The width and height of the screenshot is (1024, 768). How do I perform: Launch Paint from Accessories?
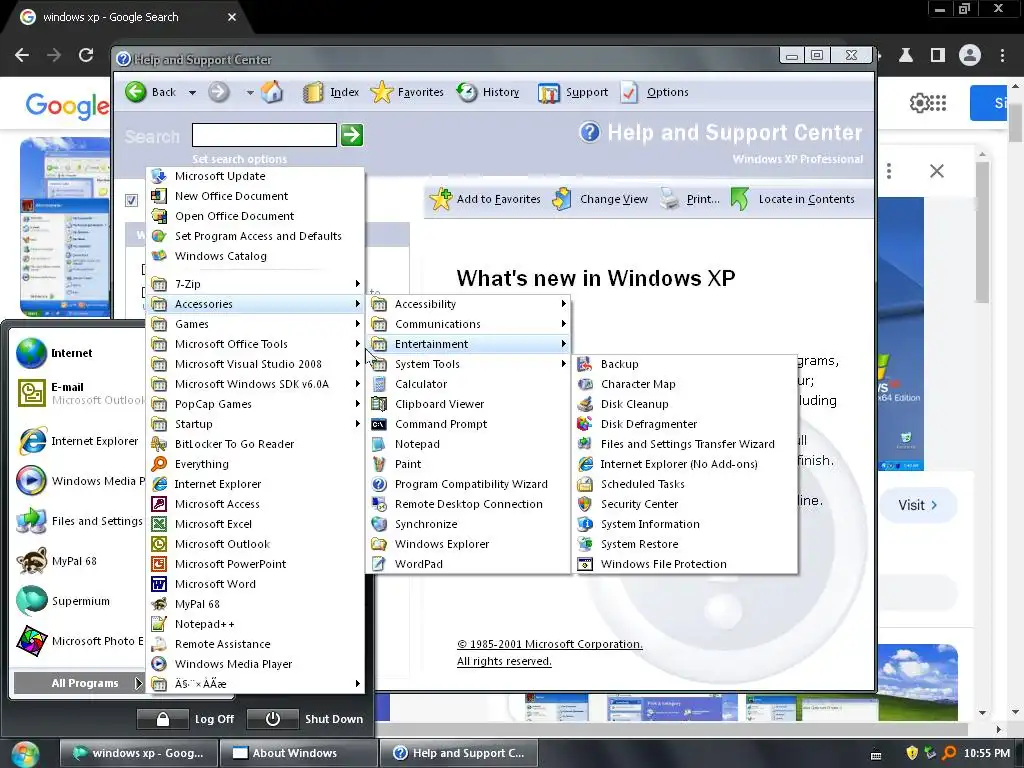pyautogui.click(x=468, y=464)
